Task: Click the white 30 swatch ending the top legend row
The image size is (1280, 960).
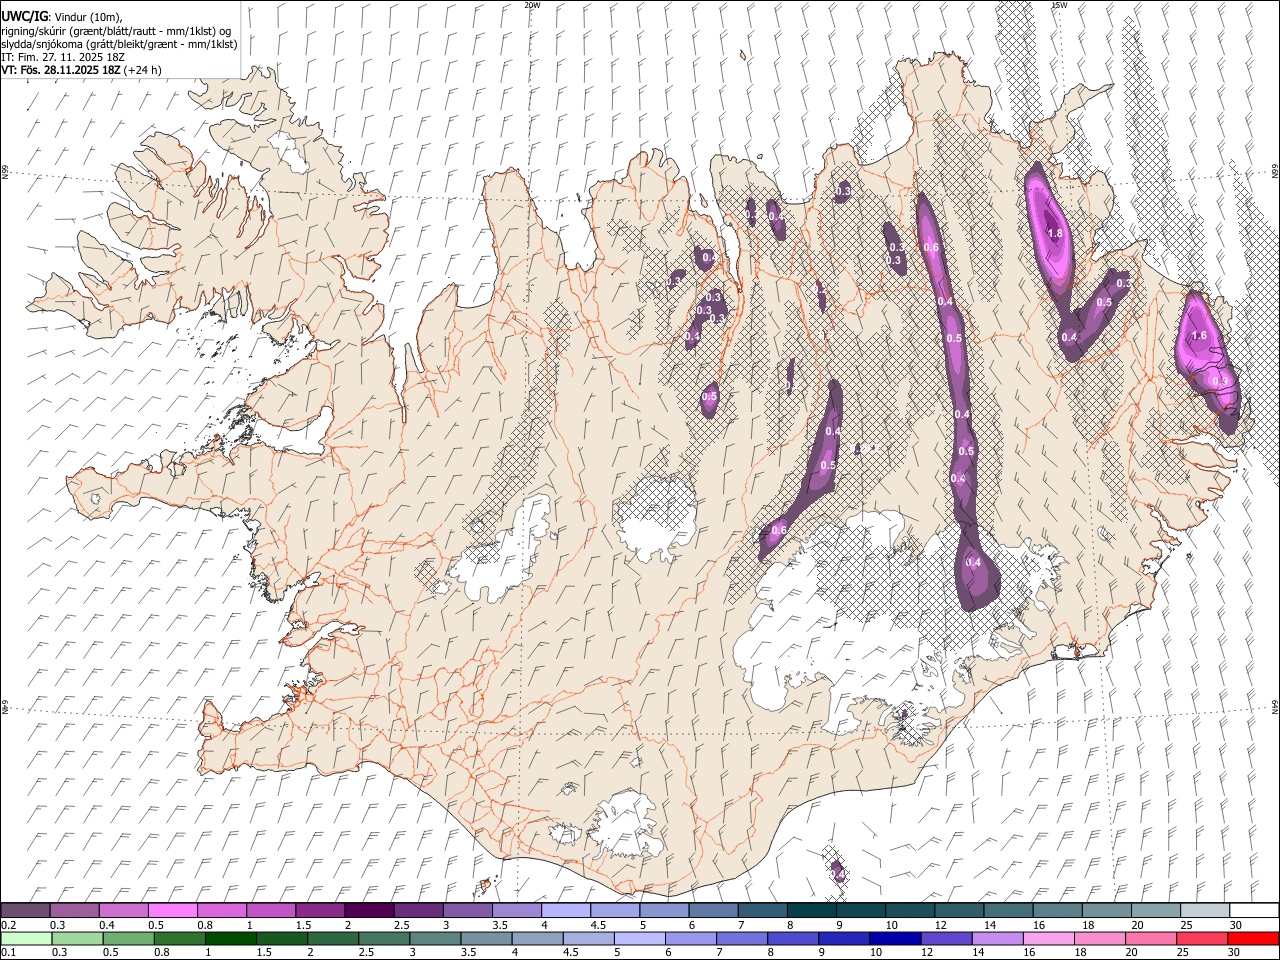Action: pyautogui.click(x=1253, y=910)
